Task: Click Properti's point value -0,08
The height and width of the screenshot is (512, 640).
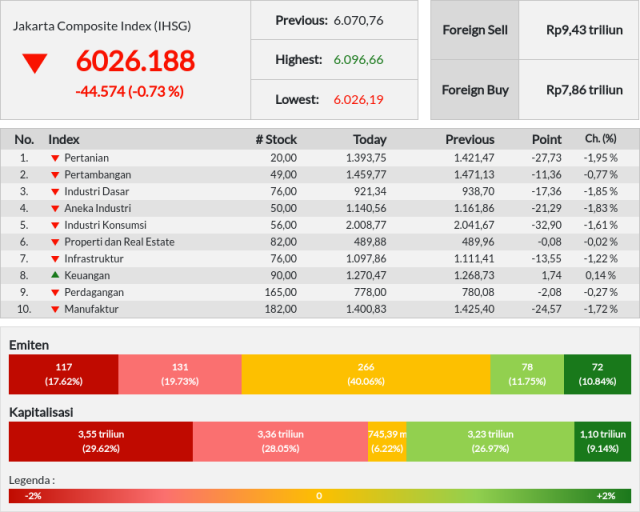Action: (549, 242)
